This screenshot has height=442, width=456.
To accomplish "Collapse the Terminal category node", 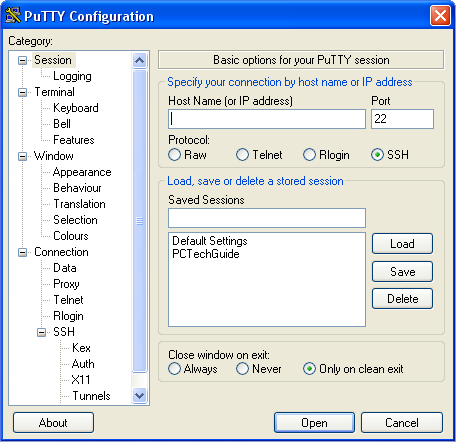I will point(22,92).
